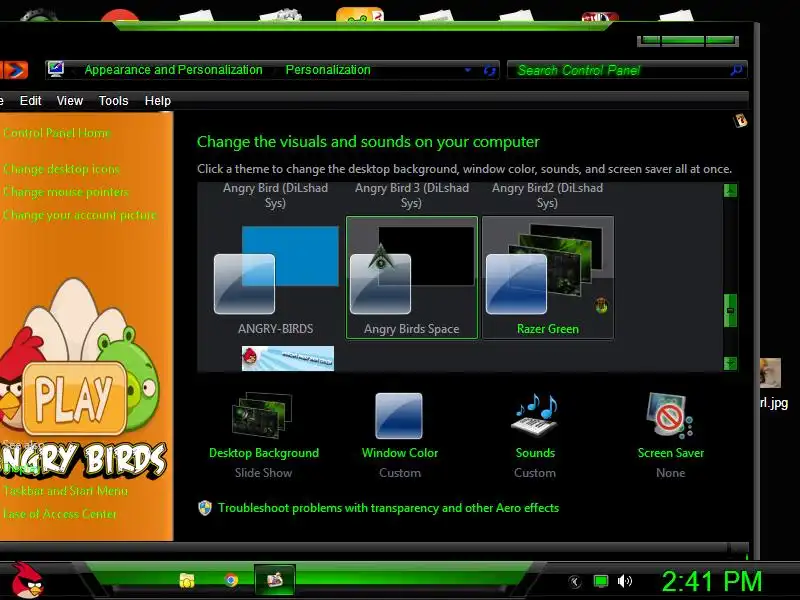
Task: Click the theme list scroll up arrow
Action: click(x=730, y=191)
